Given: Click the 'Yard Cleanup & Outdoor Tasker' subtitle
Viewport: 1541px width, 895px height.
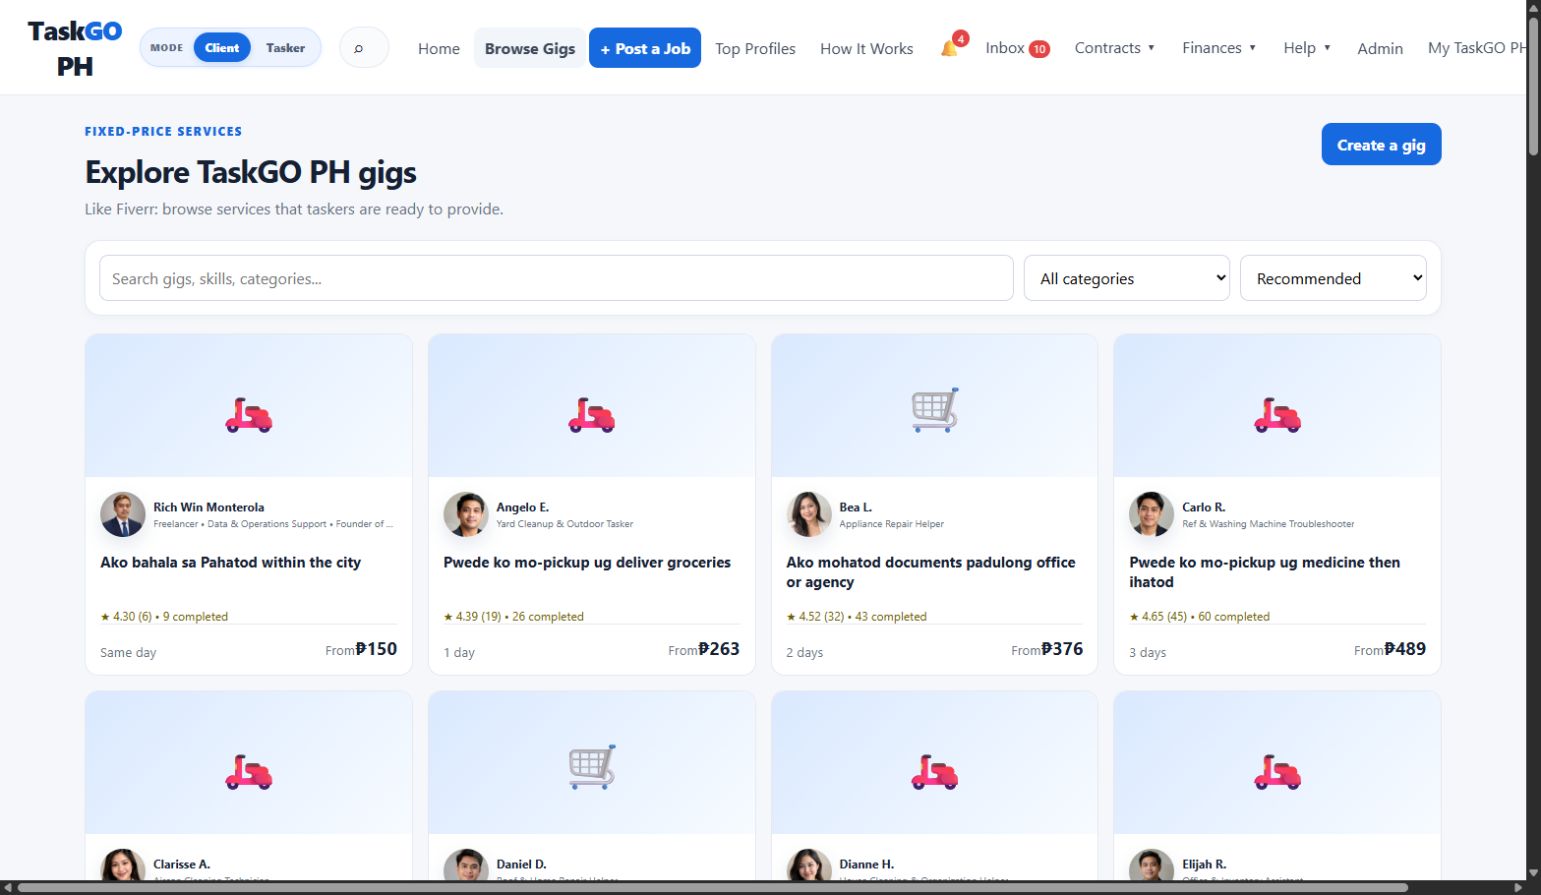Looking at the screenshot, I should coord(564,524).
